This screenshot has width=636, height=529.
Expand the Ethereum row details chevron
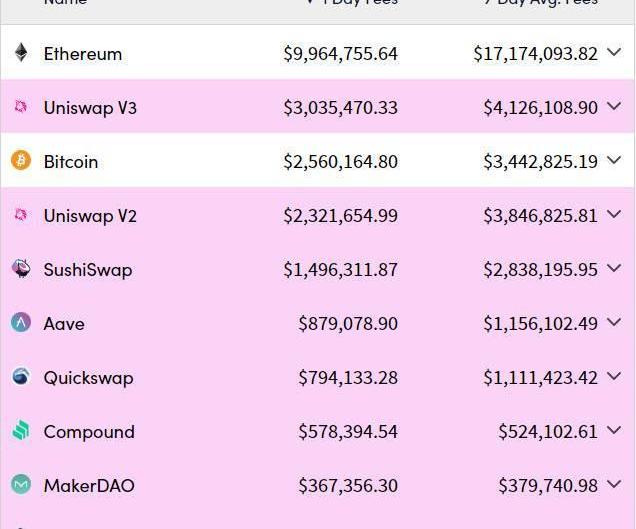(x=614, y=52)
